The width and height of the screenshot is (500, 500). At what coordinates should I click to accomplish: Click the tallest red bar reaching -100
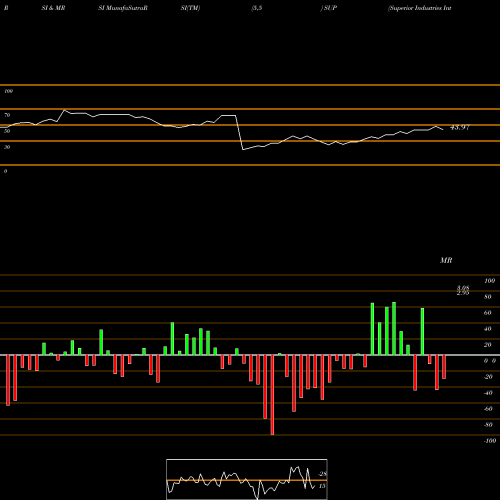272,395
